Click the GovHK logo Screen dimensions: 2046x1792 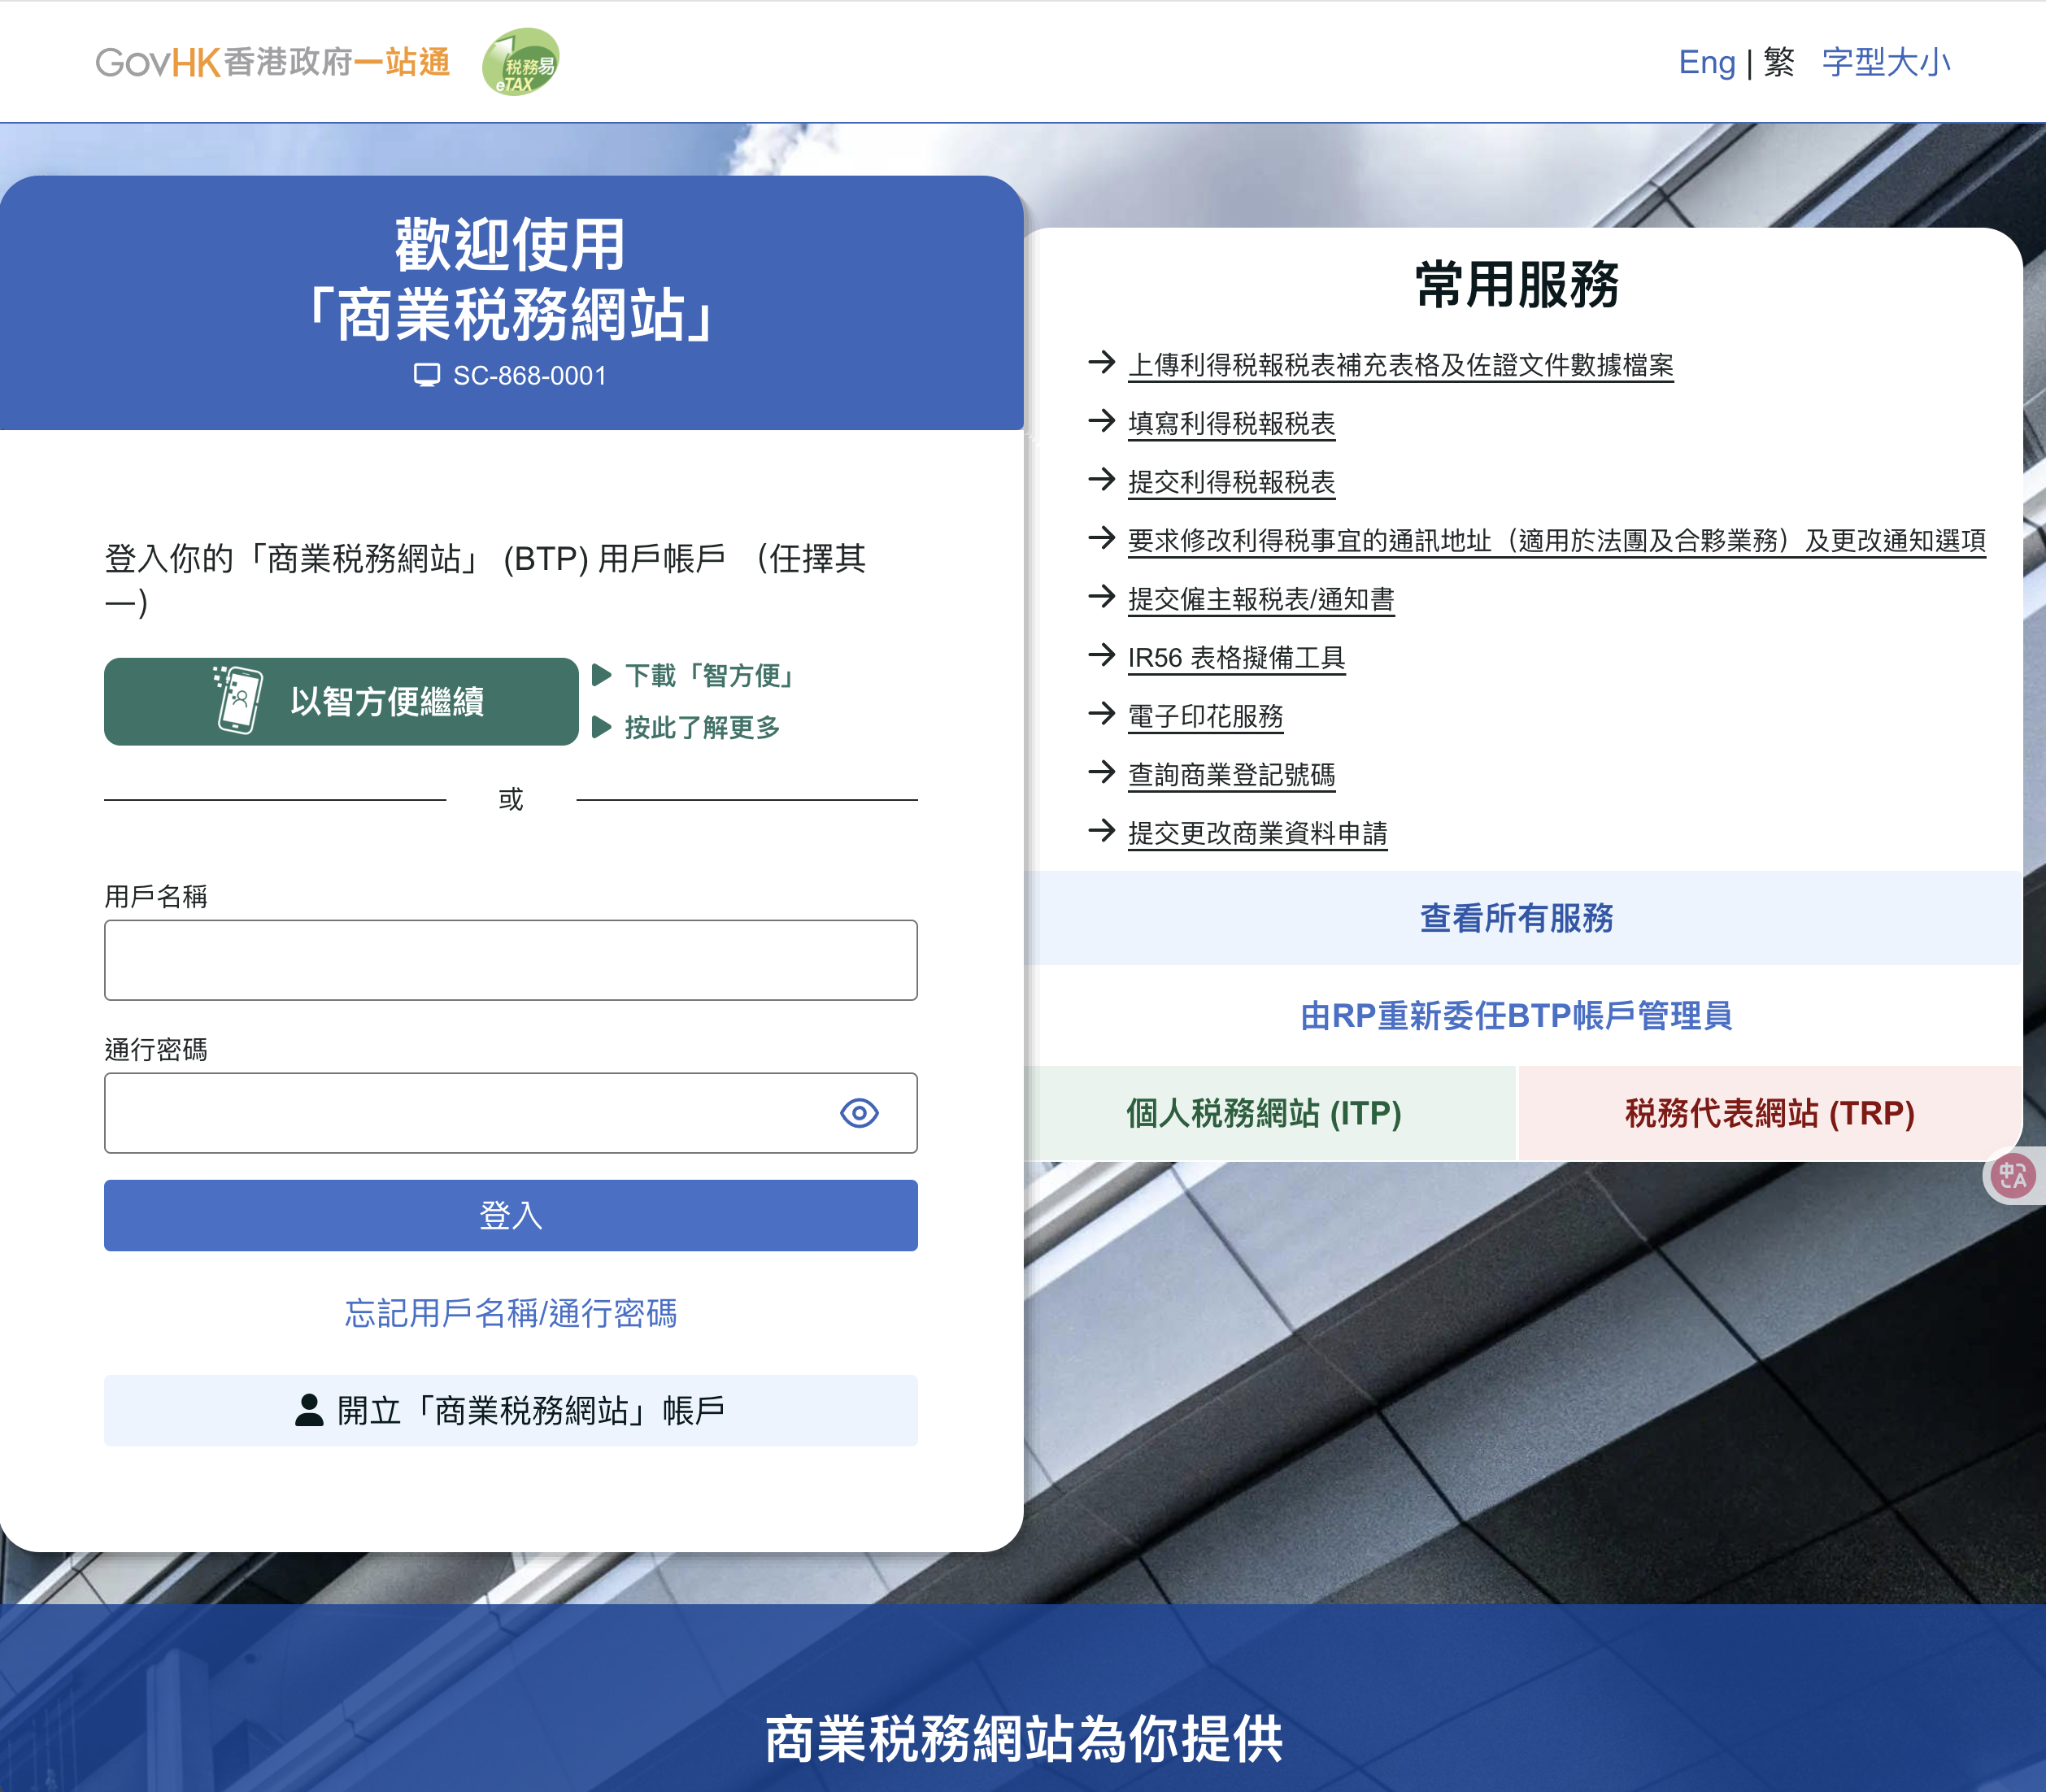(x=272, y=62)
